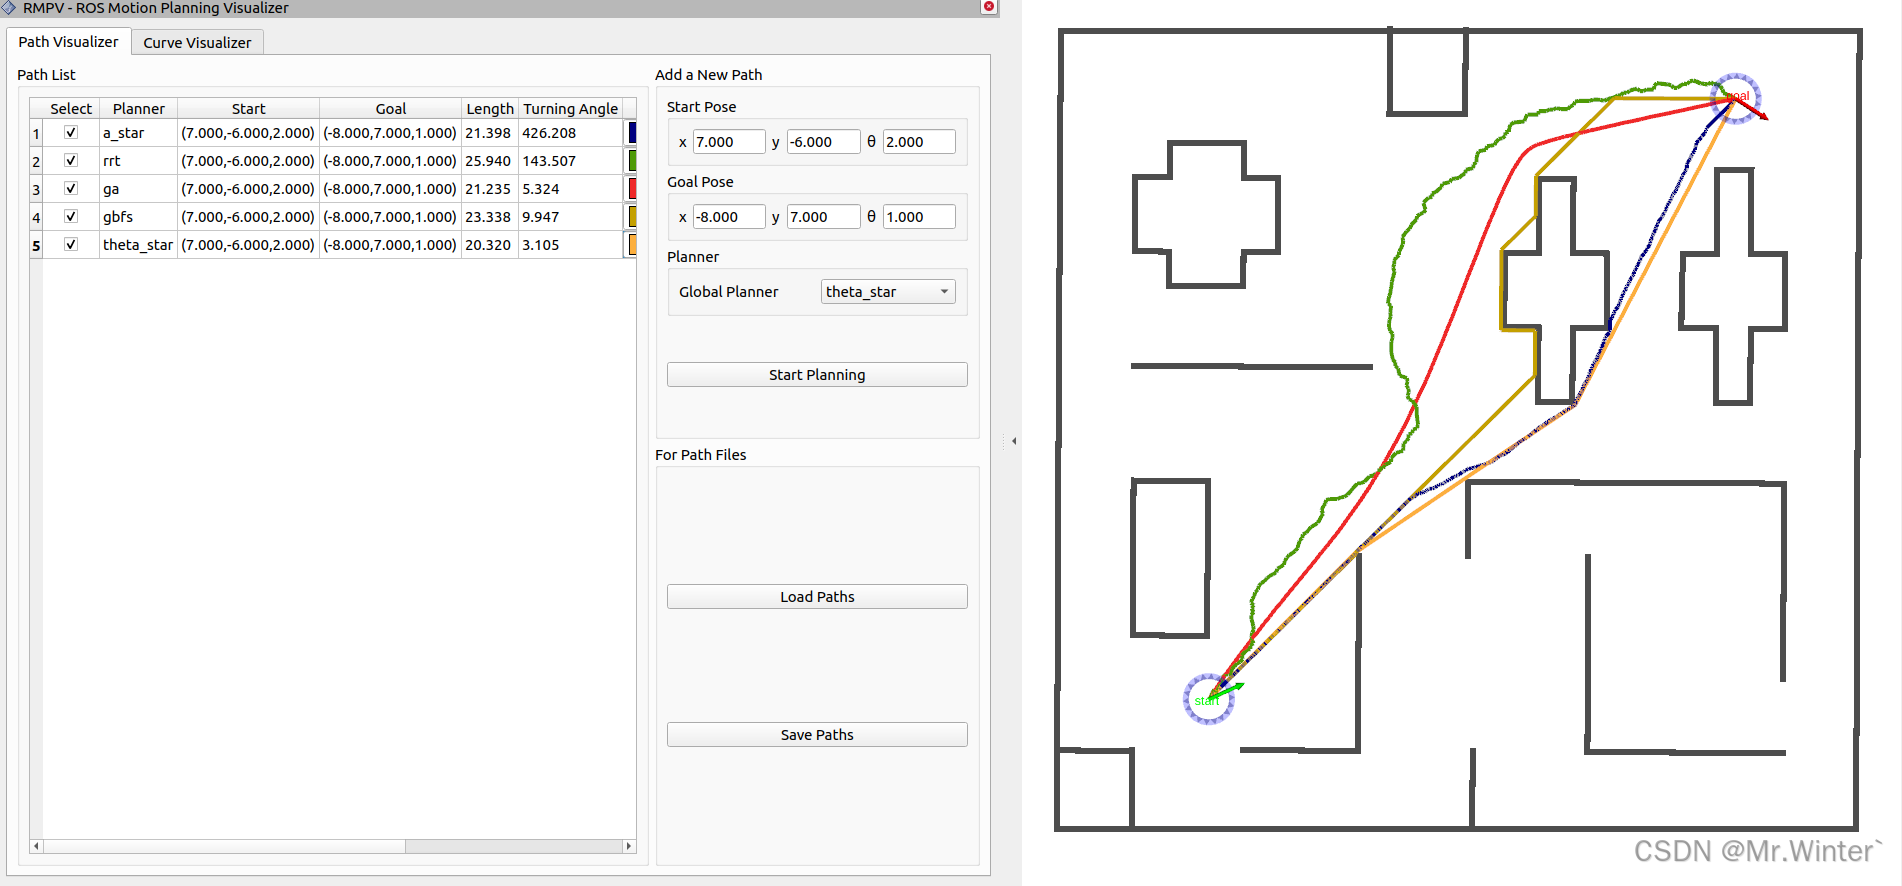Click the 20.320 length cell

(490, 244)
